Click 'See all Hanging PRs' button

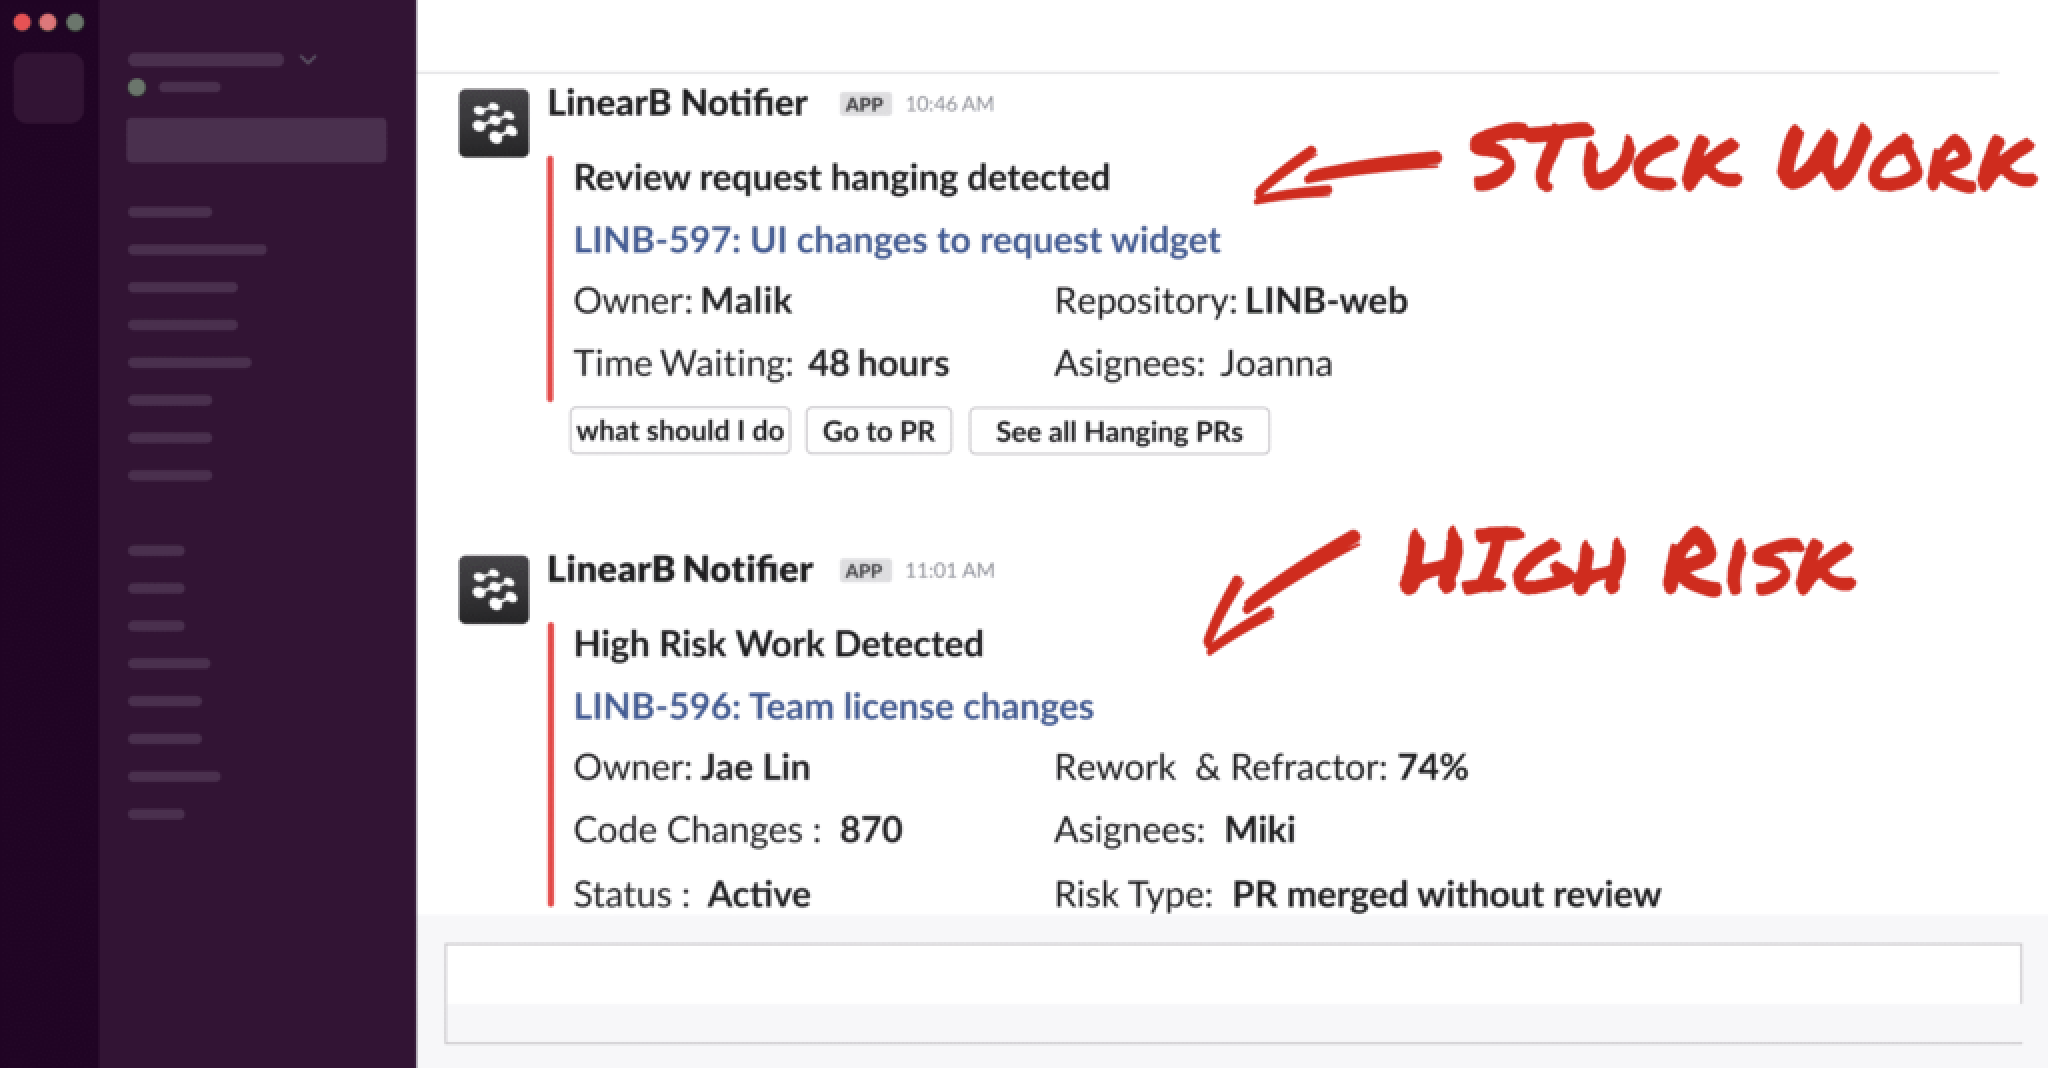pyautogui.click(x=1119, y=431)
